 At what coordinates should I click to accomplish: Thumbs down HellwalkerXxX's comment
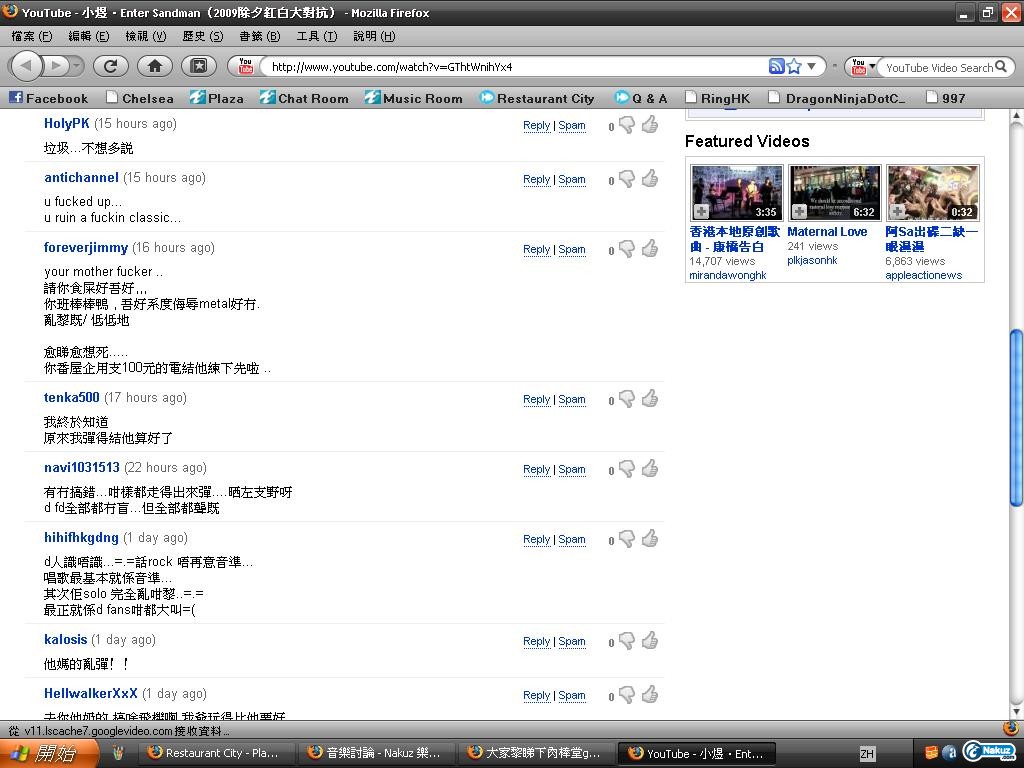coord(626,696)
